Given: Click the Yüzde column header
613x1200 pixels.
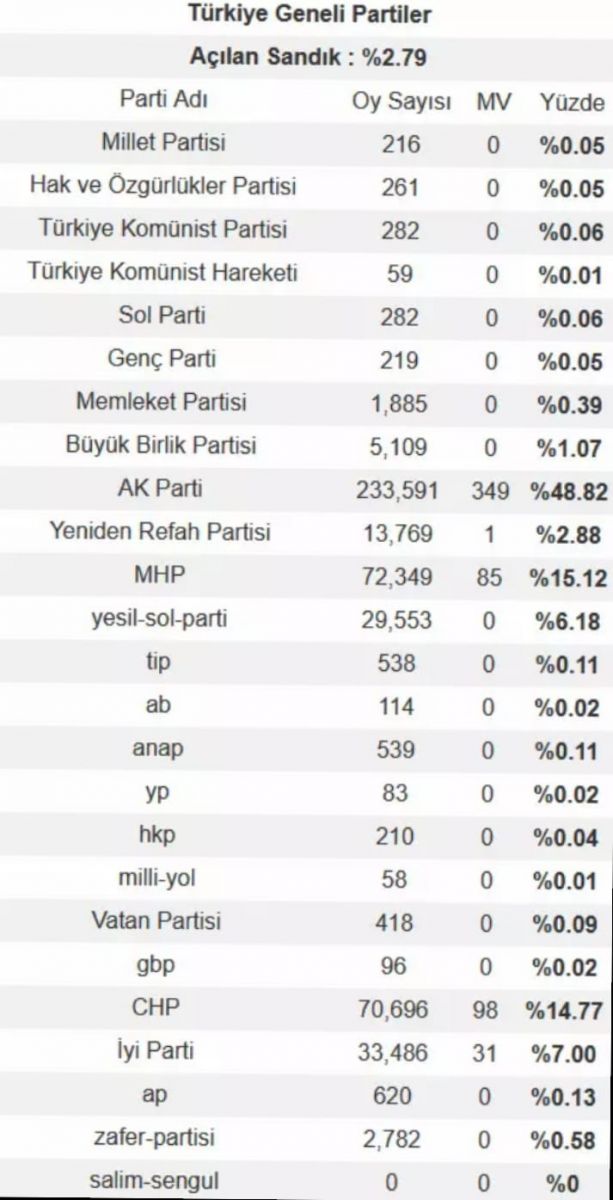Looking at the screenshot, I should 572,102.
